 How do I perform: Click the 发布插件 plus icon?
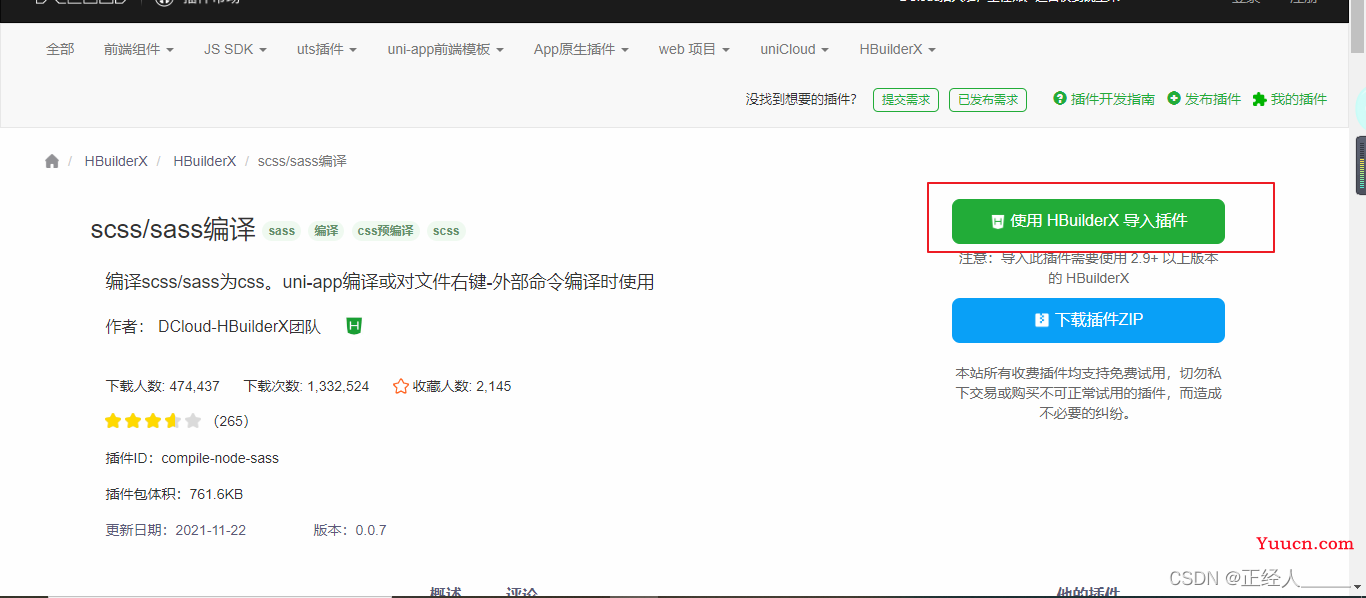coord(1174,98)
